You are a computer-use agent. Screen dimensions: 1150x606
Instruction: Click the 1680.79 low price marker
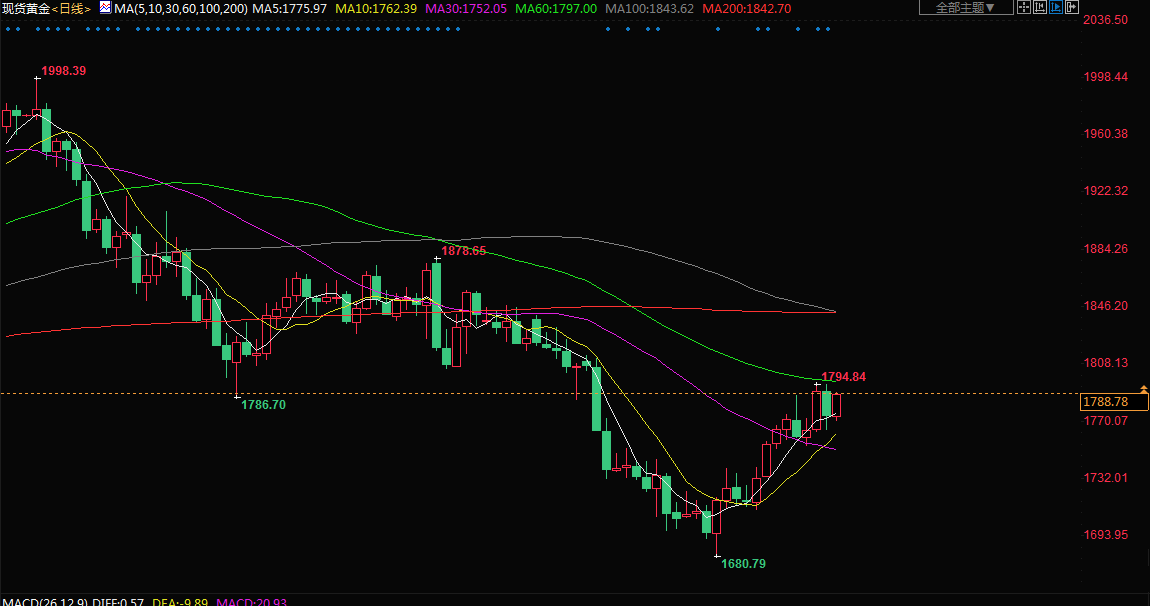click(x=743, y=564)
